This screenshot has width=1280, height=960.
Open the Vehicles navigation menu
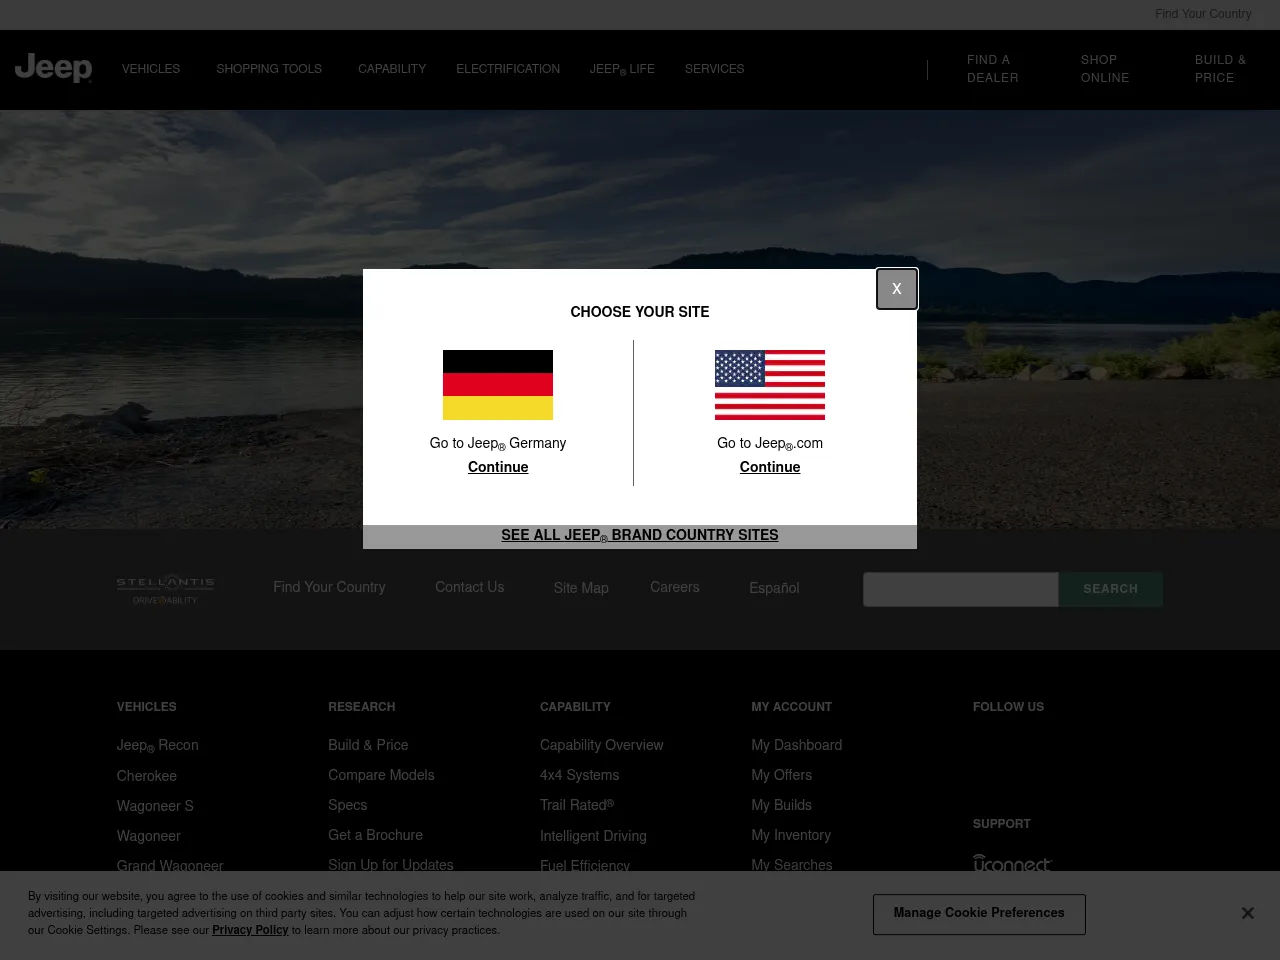coord(151,69)
